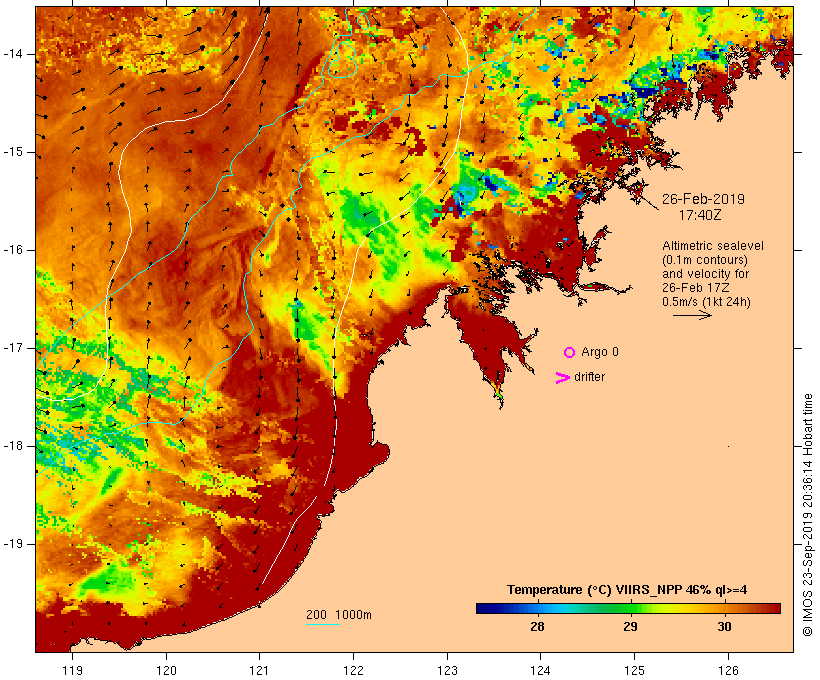Click the 'drifter' legend label
Viewport: 820px width, 680px height.
coord(589,377)
